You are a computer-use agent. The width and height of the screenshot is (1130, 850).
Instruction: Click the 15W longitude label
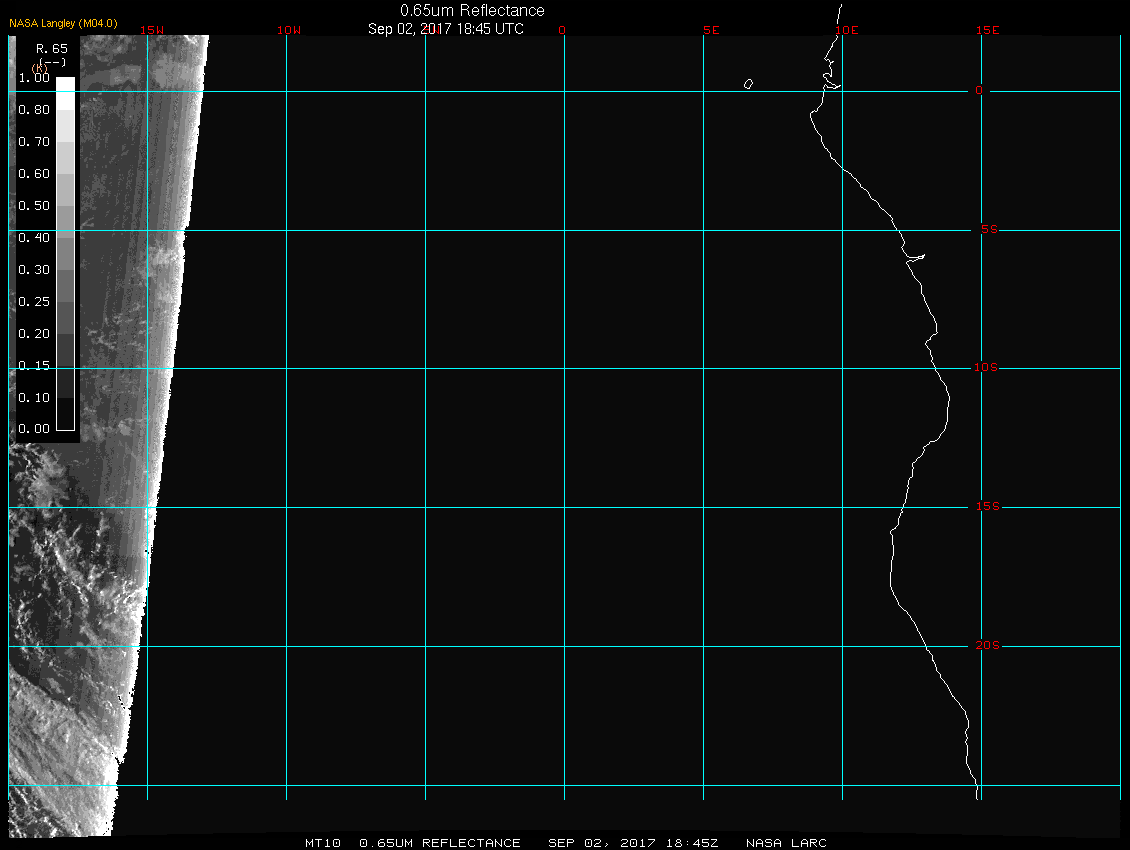tap(152, 30)
